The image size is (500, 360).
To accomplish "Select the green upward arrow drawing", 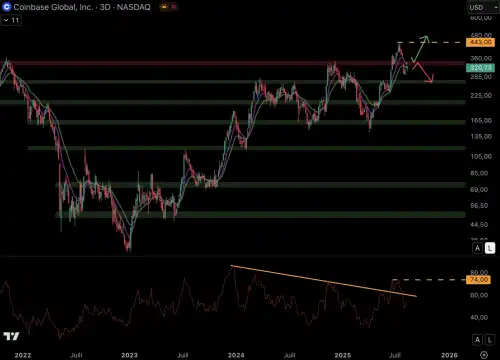I will tap(419, 50).
